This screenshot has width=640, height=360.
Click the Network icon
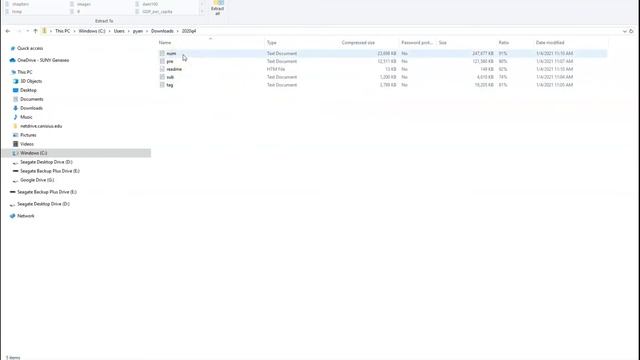coord(13,216)
